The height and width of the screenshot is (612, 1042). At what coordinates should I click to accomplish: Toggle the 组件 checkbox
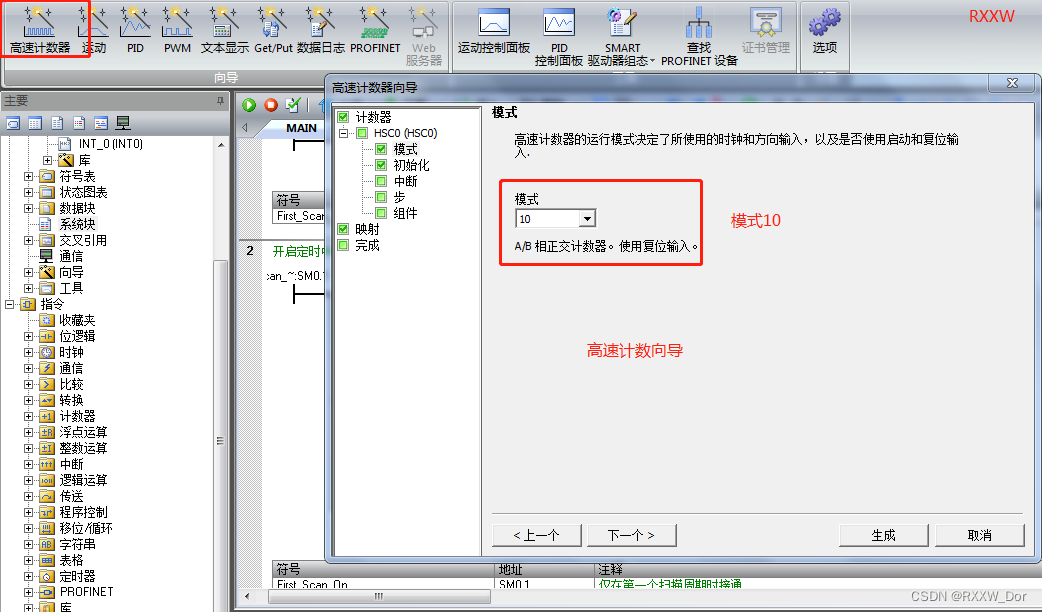[x=381, y=213]
